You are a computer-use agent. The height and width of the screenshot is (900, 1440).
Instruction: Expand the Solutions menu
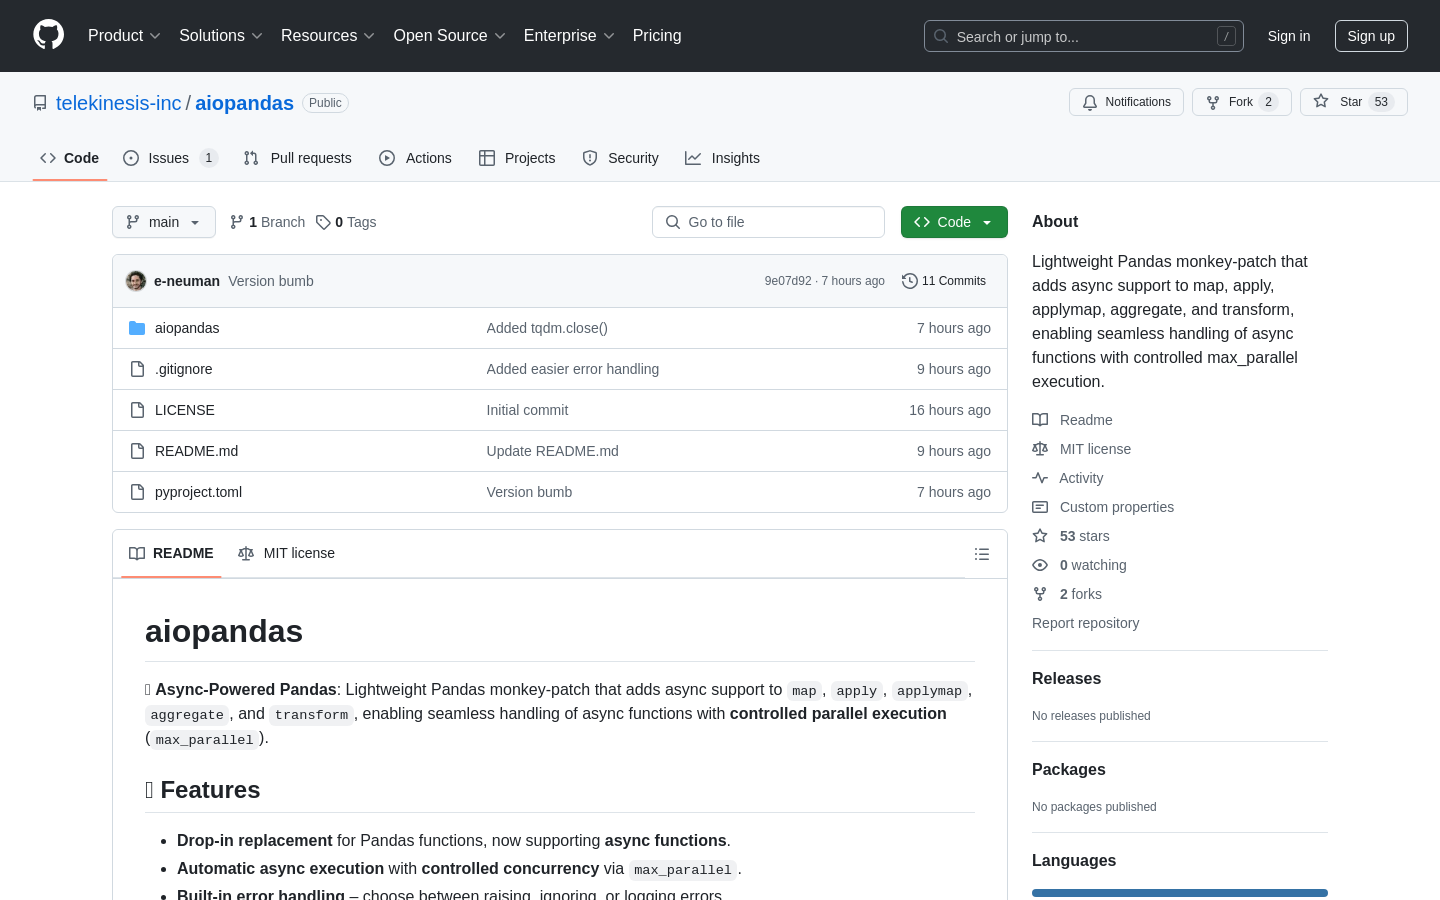click(221, 36)
